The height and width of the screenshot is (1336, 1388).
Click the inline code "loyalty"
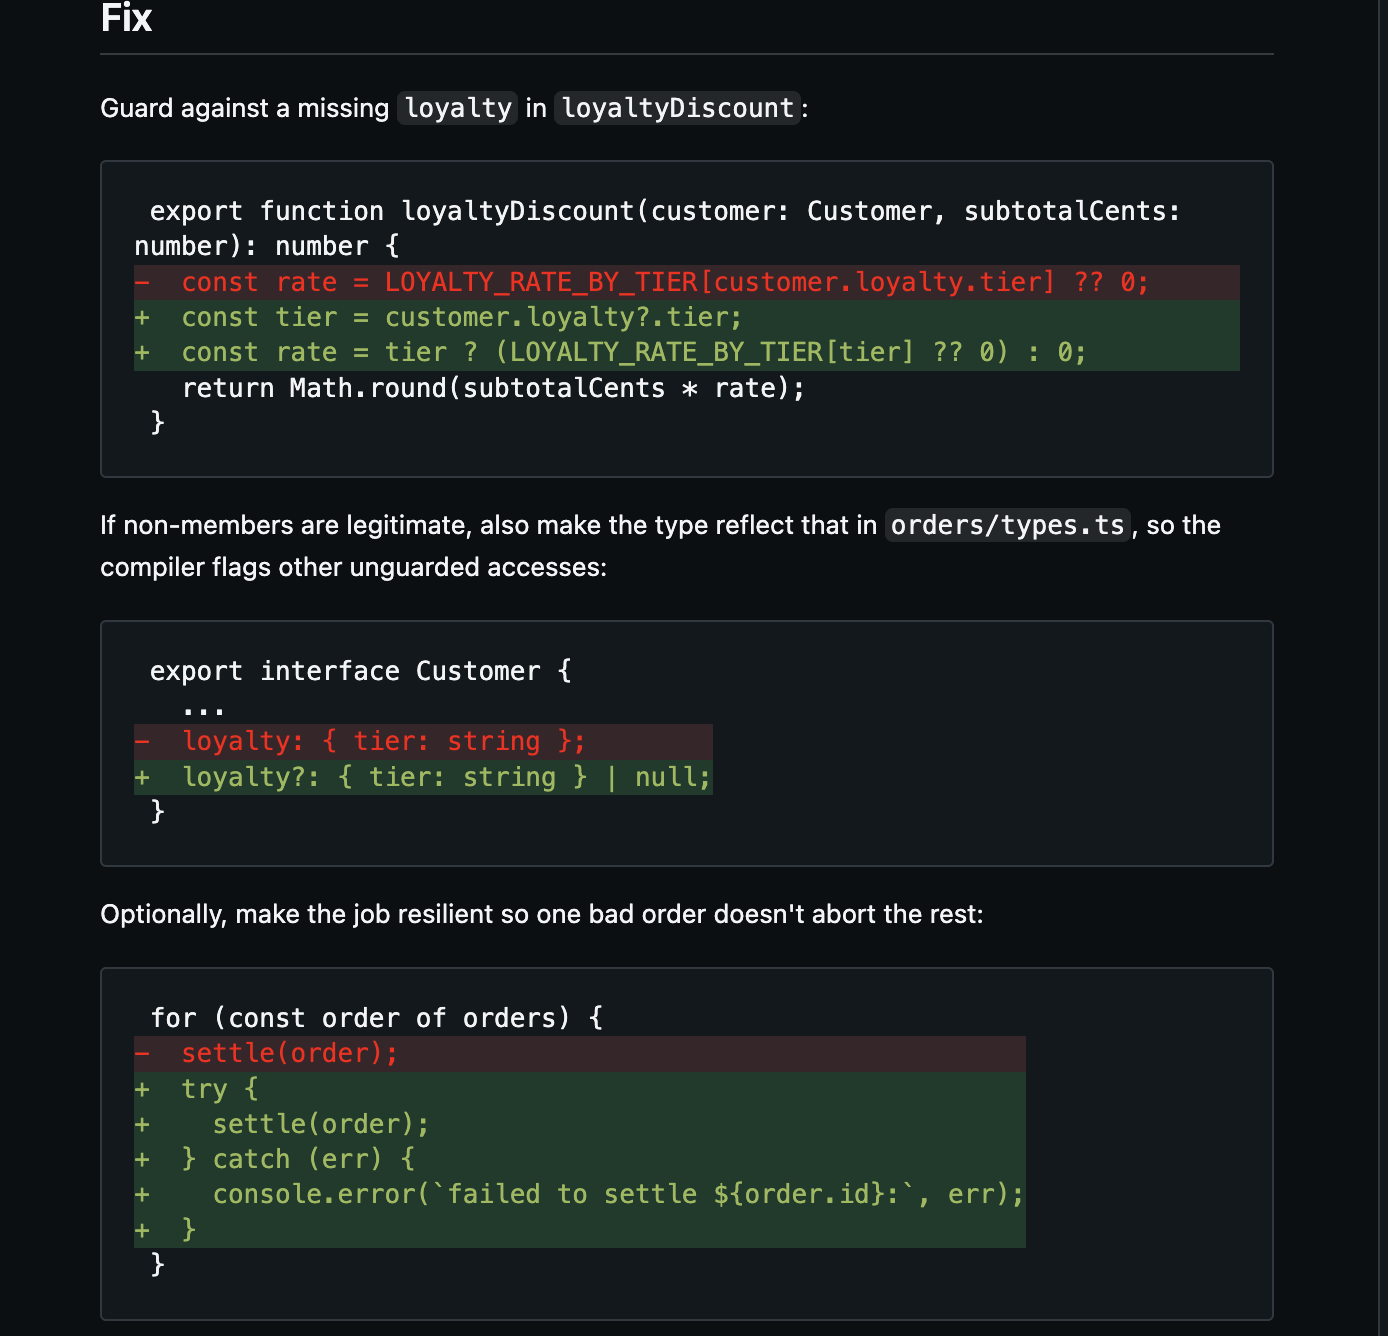(458, 108)
